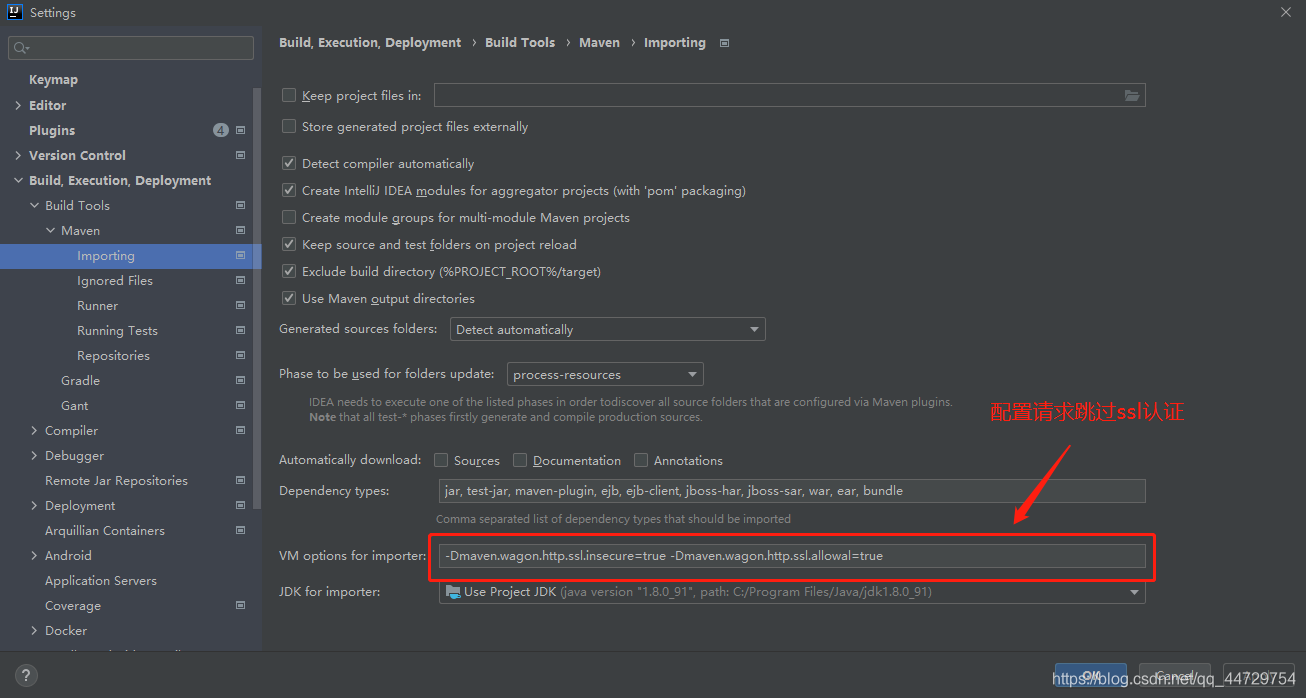
Task: Open the process-resources phase dropdown
Action: 605,374
